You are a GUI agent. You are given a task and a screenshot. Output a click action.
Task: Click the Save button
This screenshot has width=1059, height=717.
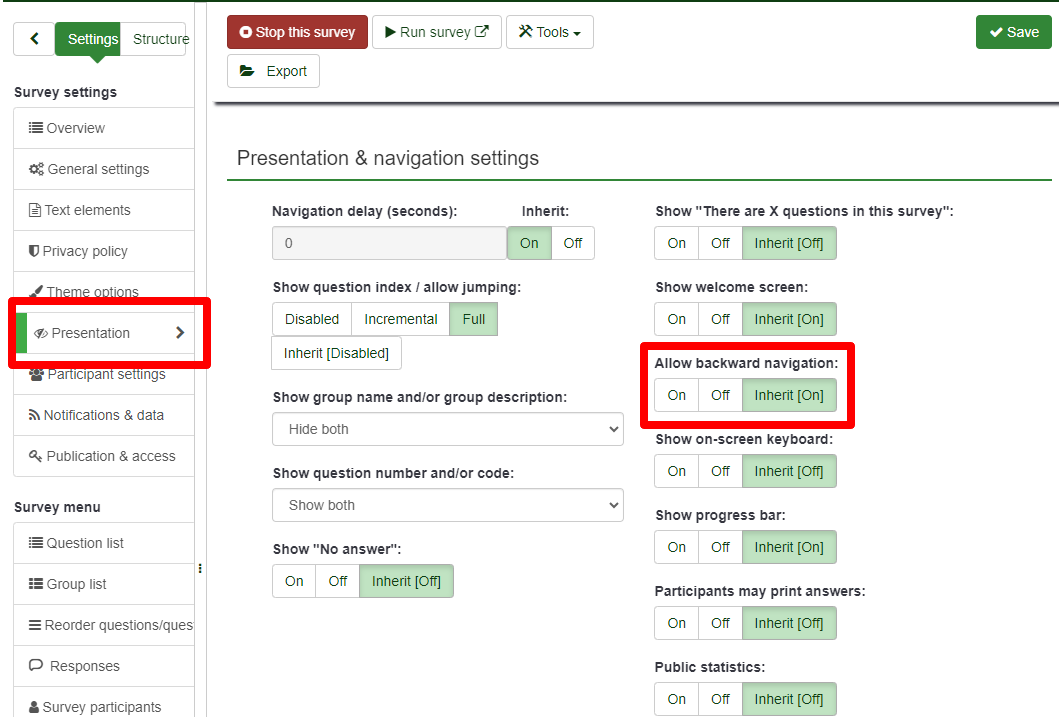point(1013,32)
